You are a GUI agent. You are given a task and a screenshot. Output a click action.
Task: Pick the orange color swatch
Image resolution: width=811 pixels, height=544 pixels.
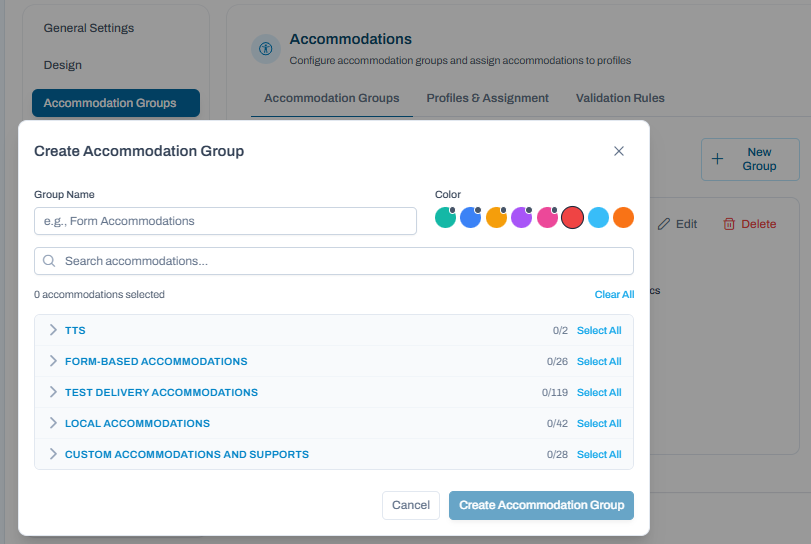tap(623, 217)
